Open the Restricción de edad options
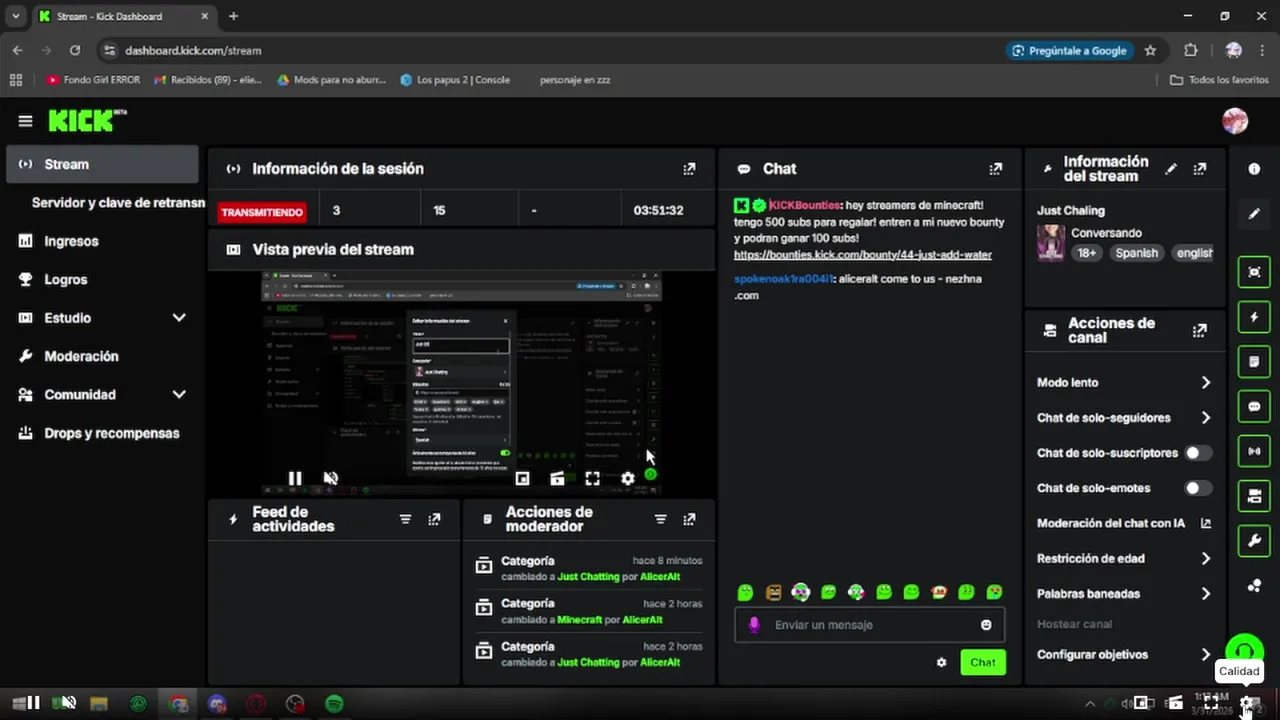Viewport: 1280px width, 720px height. pos(1124,559)
